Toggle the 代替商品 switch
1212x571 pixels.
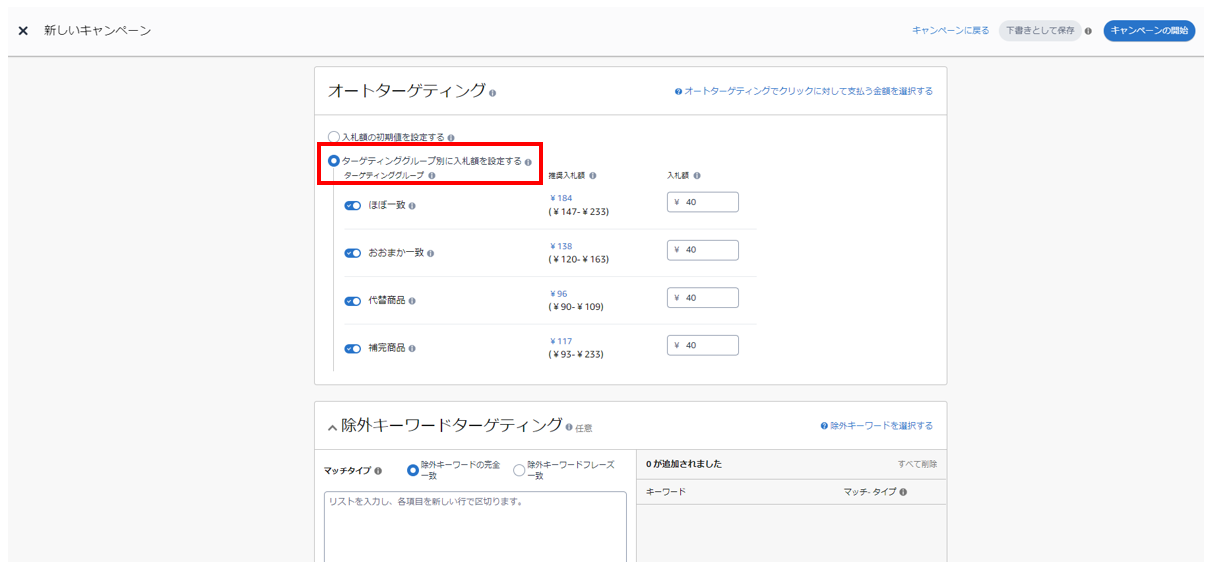click(353, 301)
